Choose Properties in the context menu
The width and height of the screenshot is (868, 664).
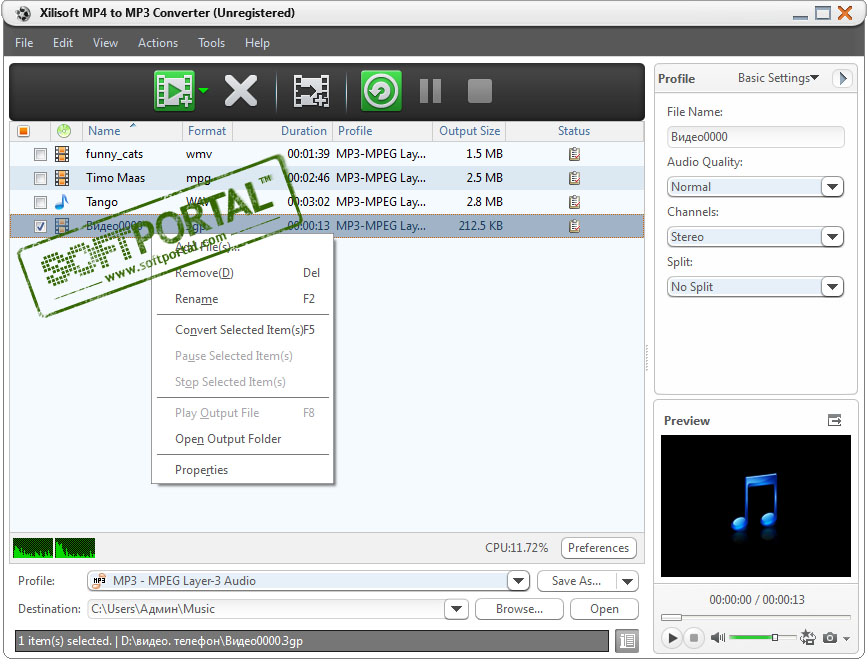tap(243, 470)
